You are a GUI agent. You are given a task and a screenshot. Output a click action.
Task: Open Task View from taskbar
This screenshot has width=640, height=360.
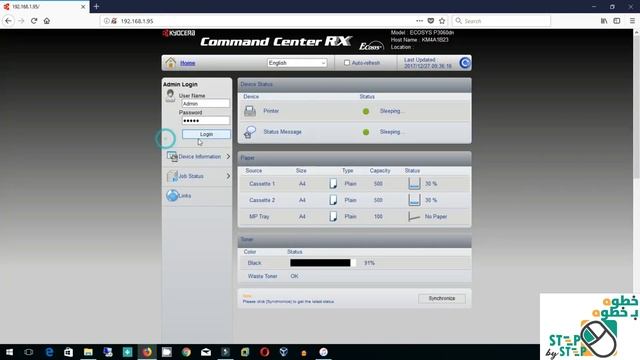[29, 352]
